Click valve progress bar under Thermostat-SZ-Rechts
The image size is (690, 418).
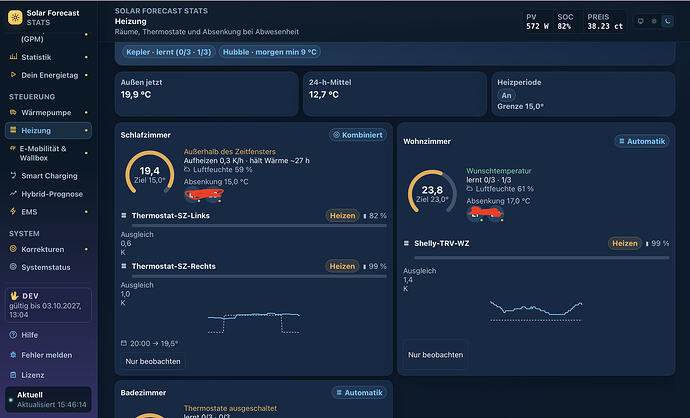[259, 276]
